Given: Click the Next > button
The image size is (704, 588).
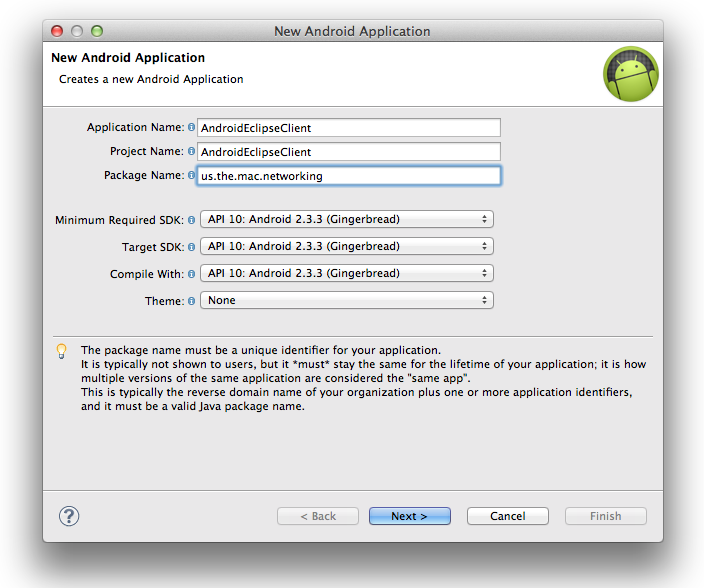Looking at the screenshot, I should point(409,516).
